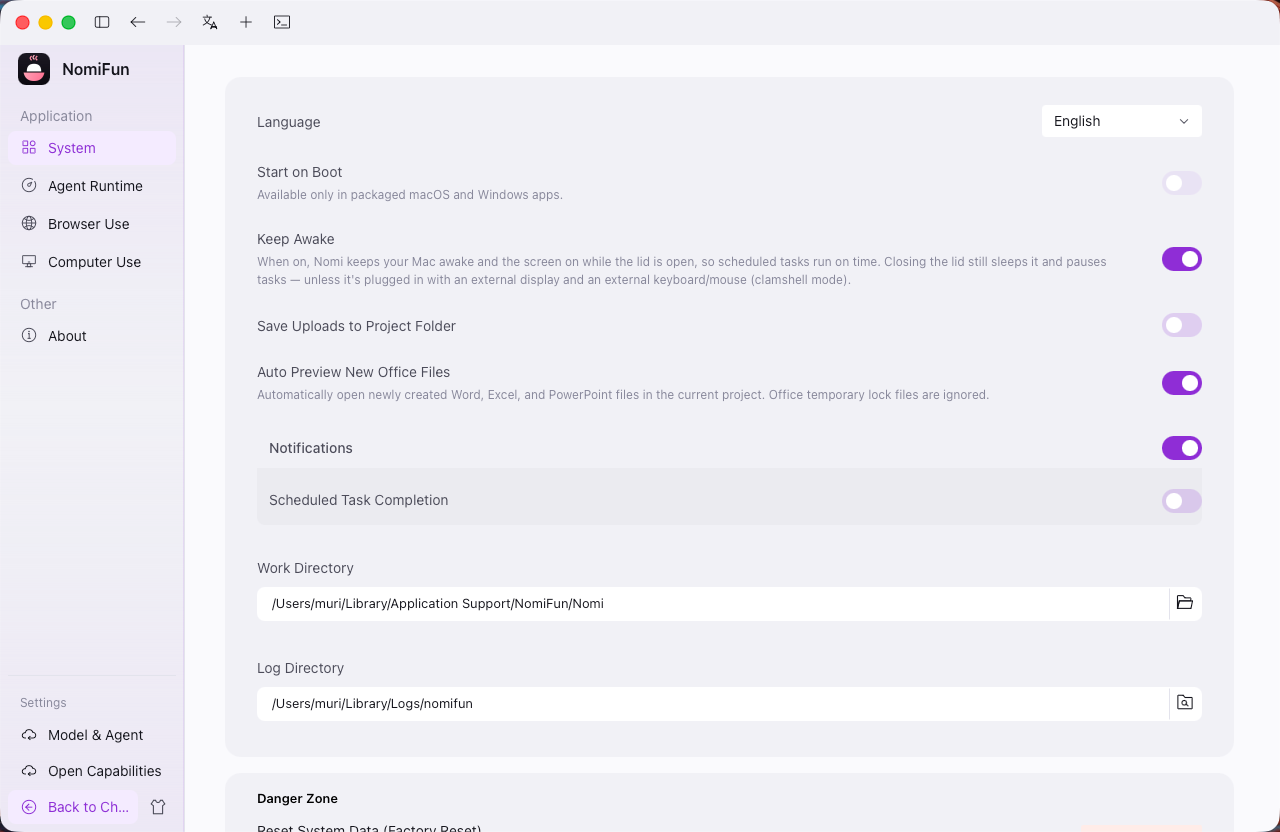
Task: Click the Browser Use globe icon
Action: (x=29, y=223)
